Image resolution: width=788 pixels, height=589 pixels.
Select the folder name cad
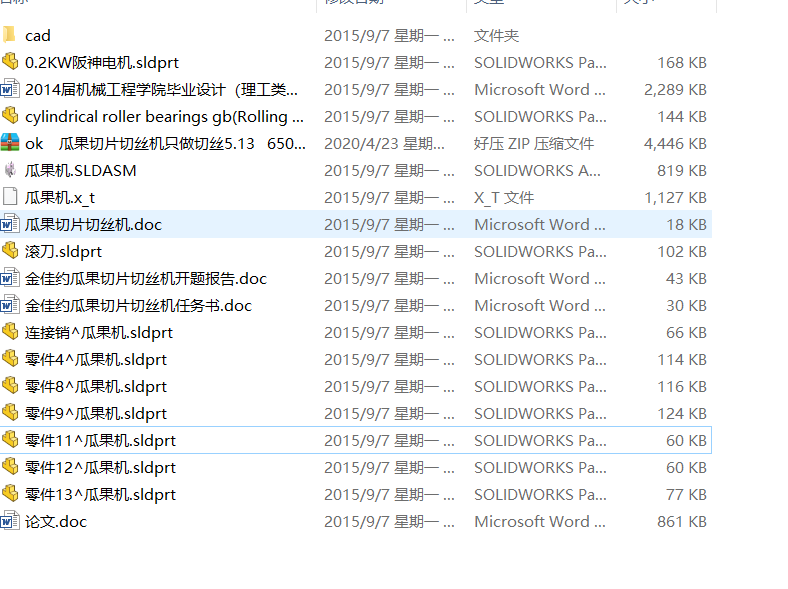click(x=38, y=36)
